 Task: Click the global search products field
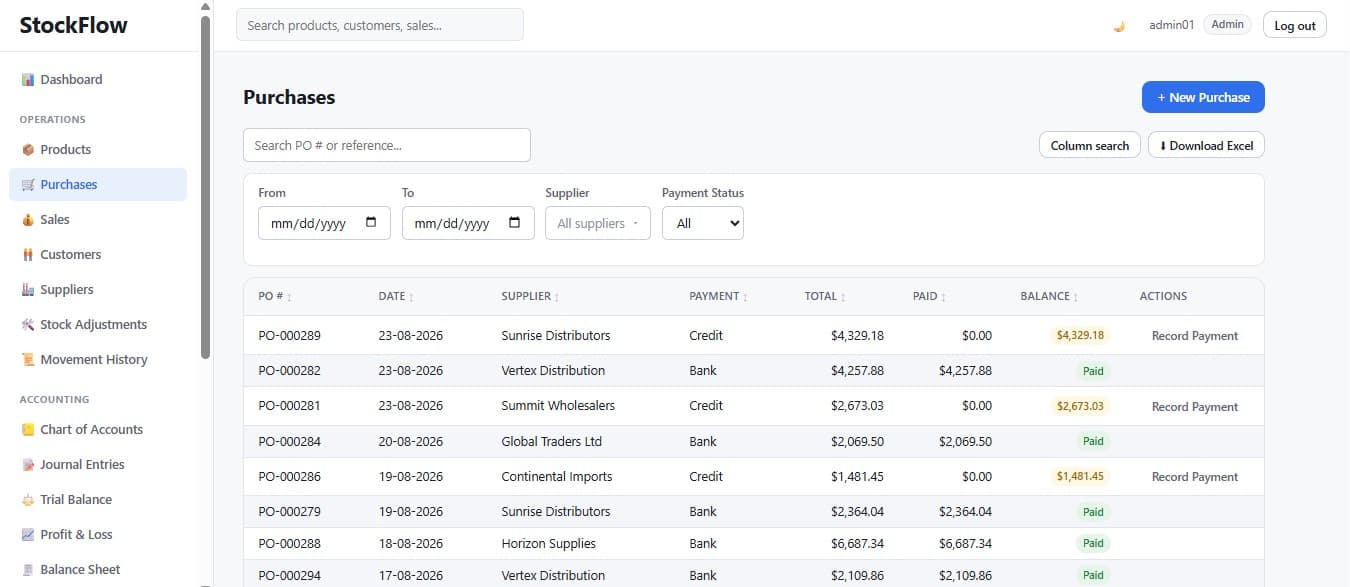[x=380, y=25]
